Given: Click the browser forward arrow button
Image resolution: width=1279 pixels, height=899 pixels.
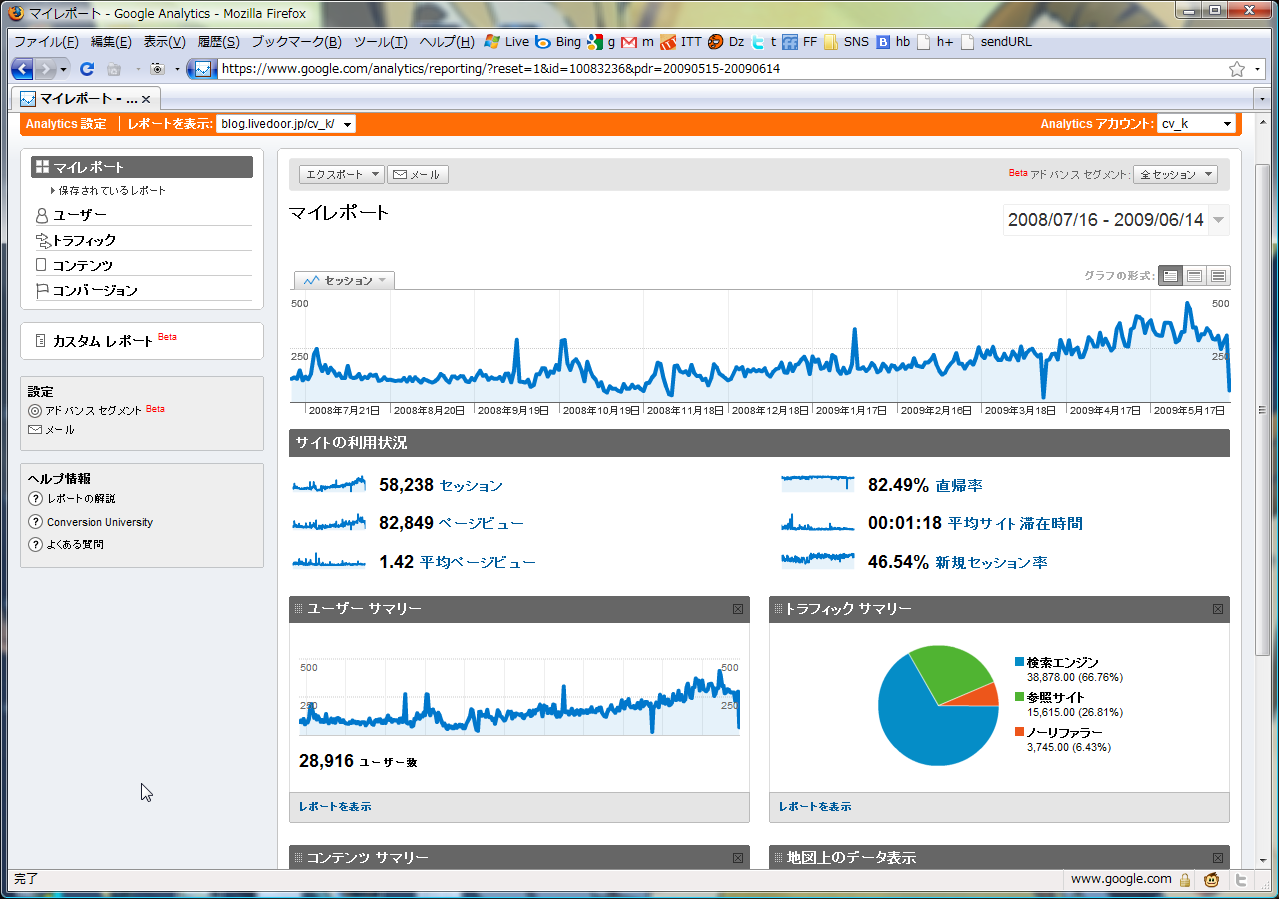Looking at the screenshot, I should point(46,69).
